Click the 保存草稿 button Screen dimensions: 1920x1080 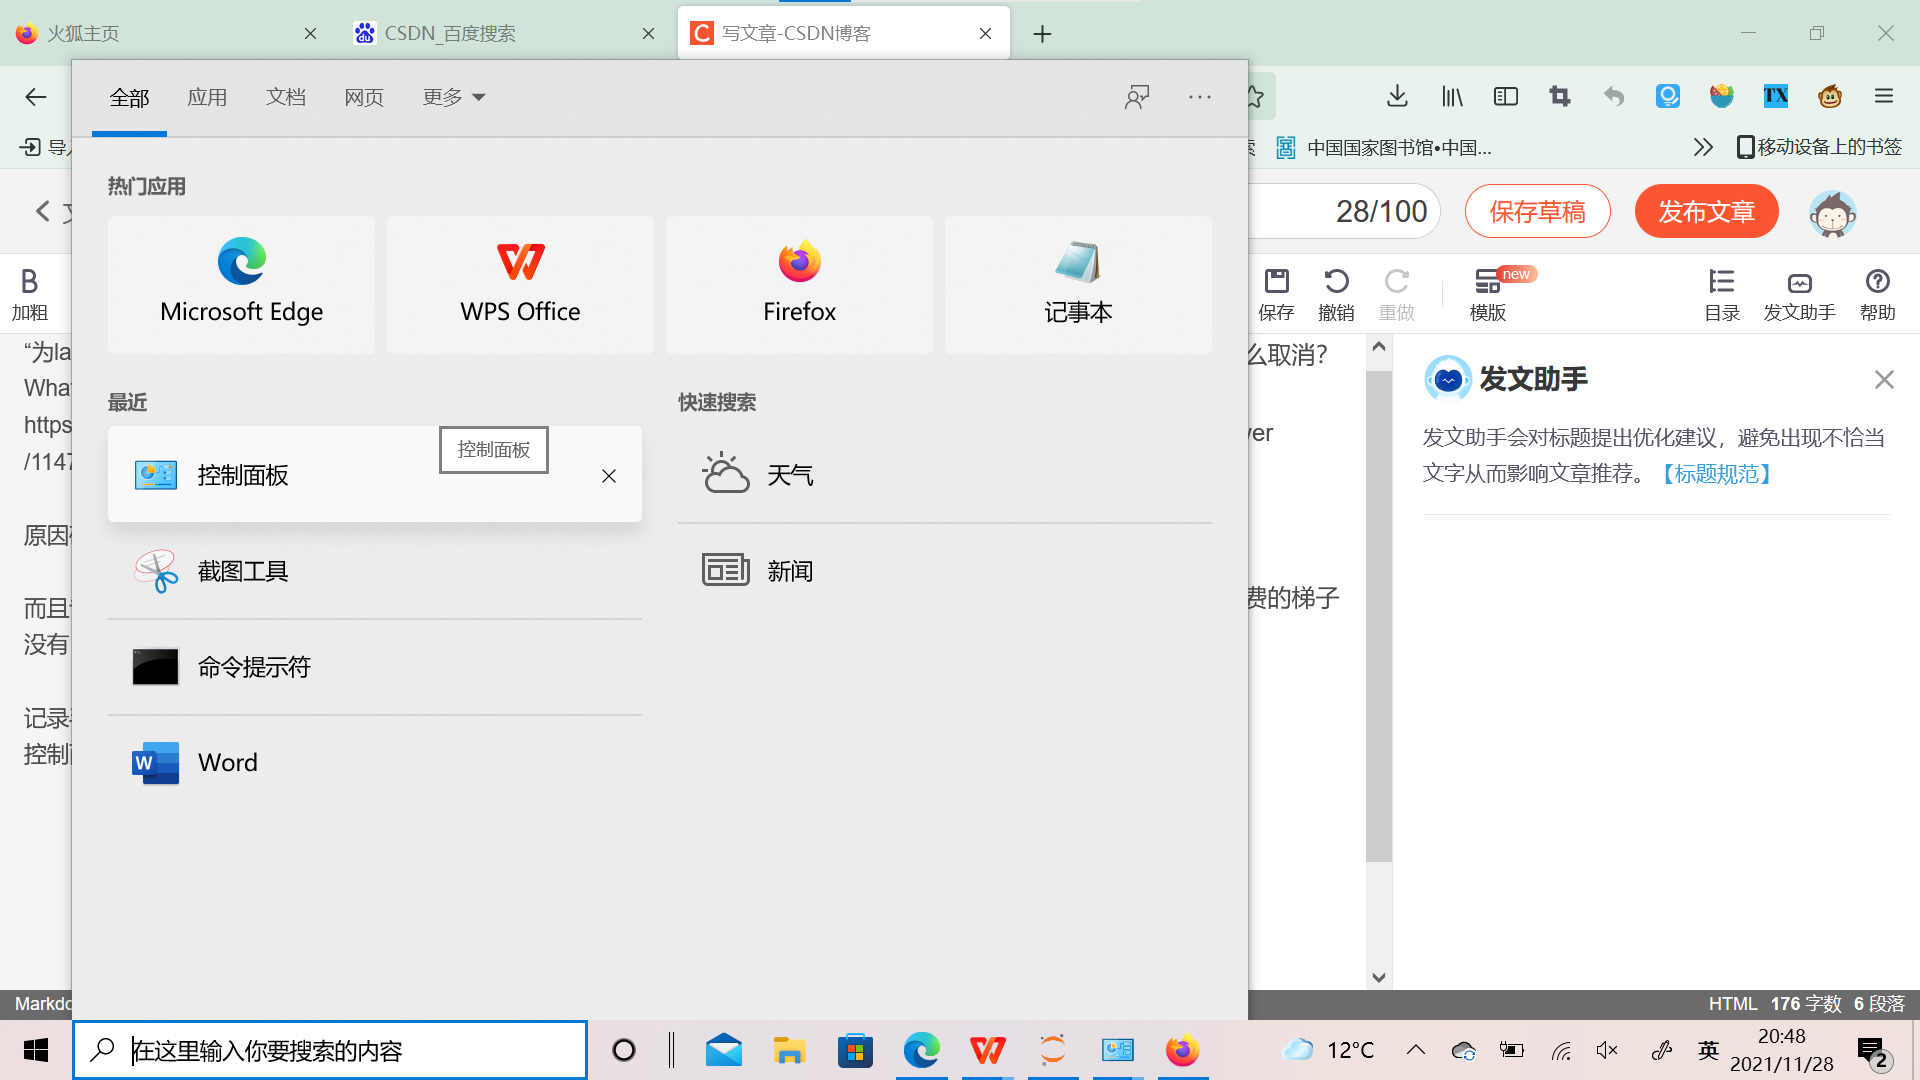click(x=1537, y=212)
